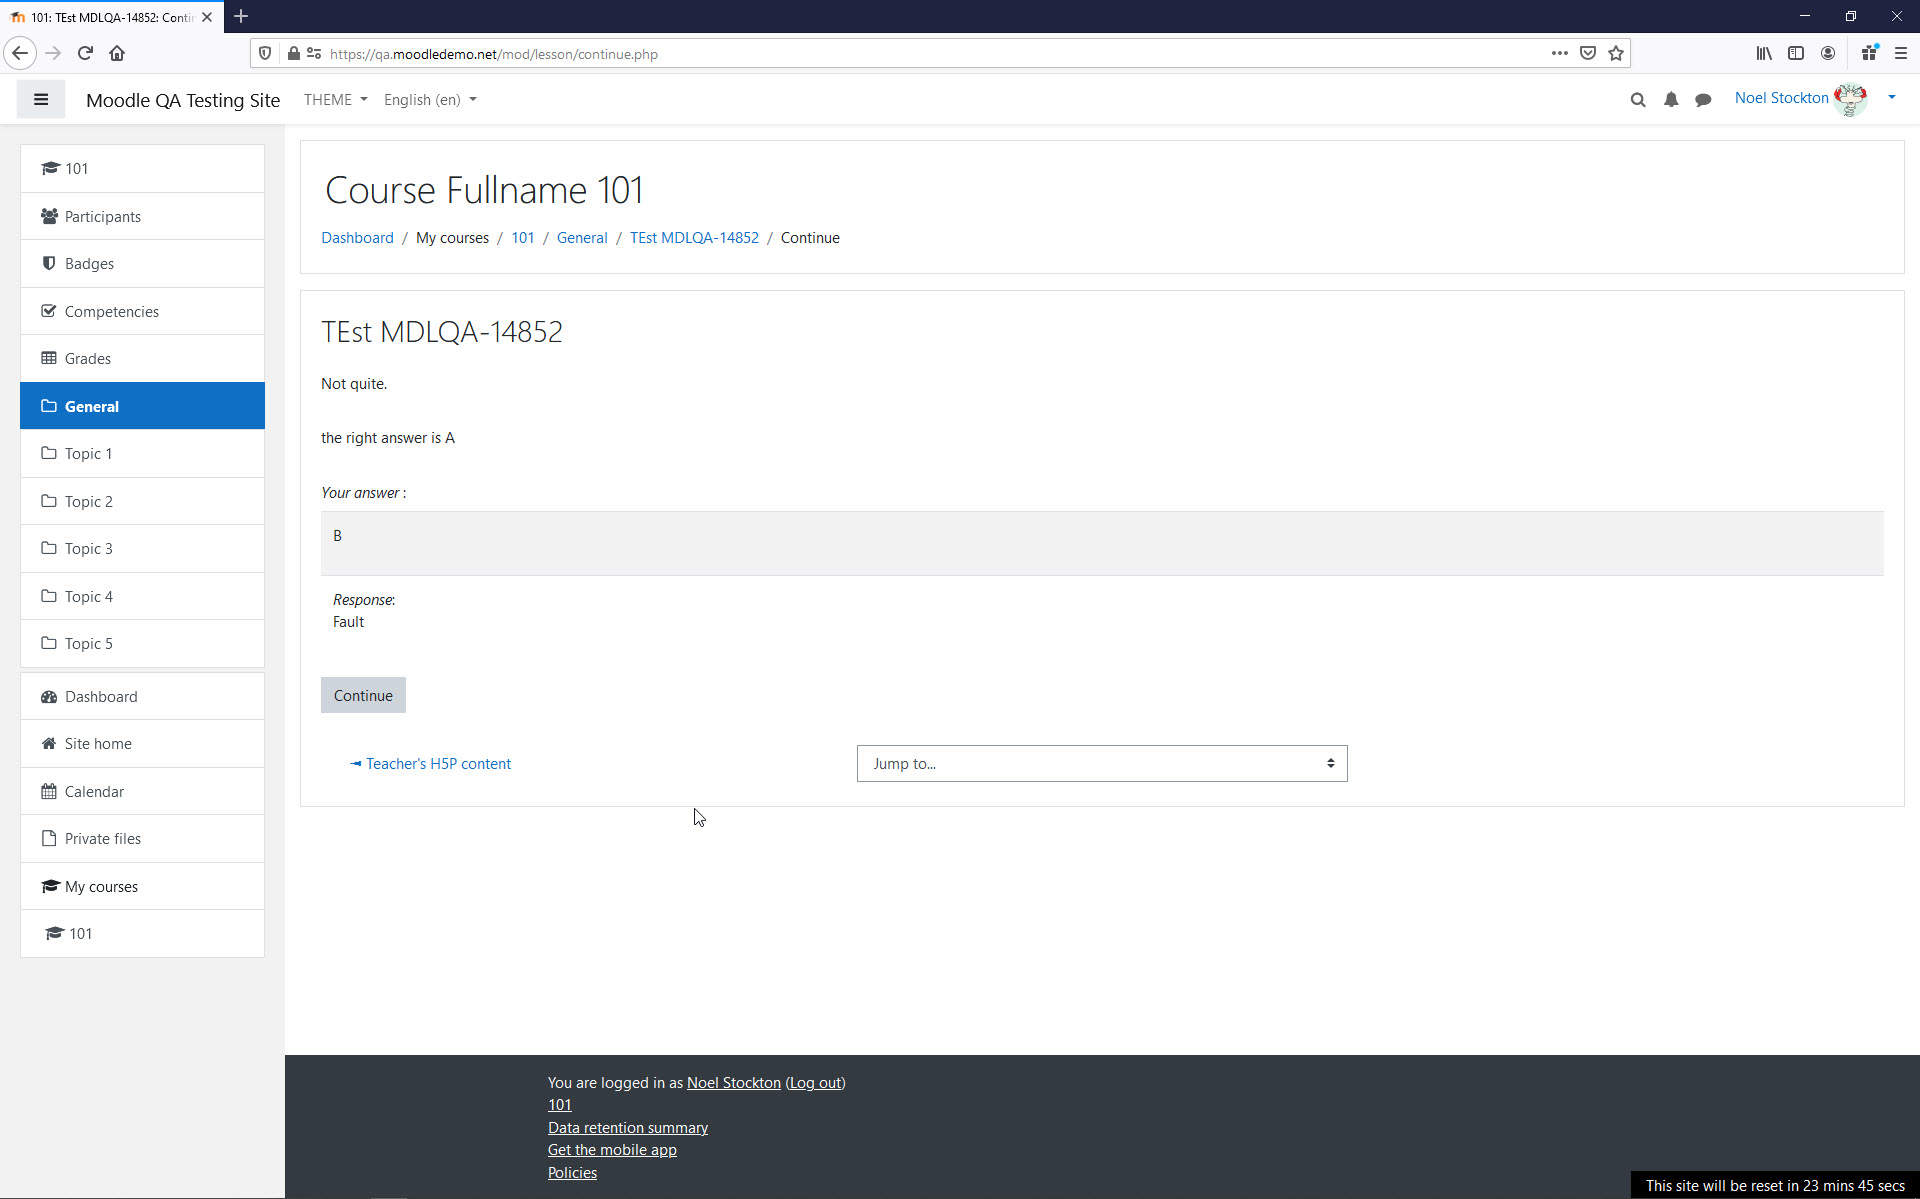Open 101 under My courses
Viewport: 1920px width, 1199px height.
coord(142,933)
